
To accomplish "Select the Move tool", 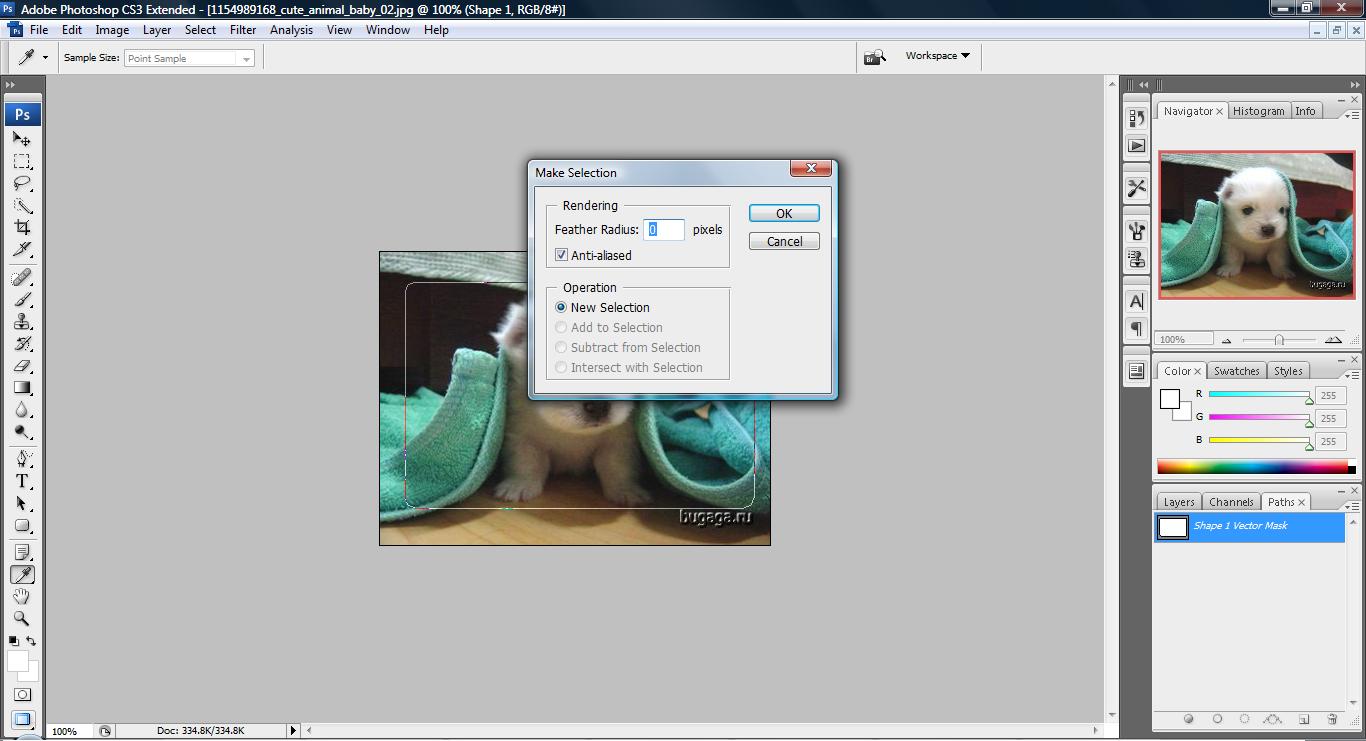I will tap(22, 139).
